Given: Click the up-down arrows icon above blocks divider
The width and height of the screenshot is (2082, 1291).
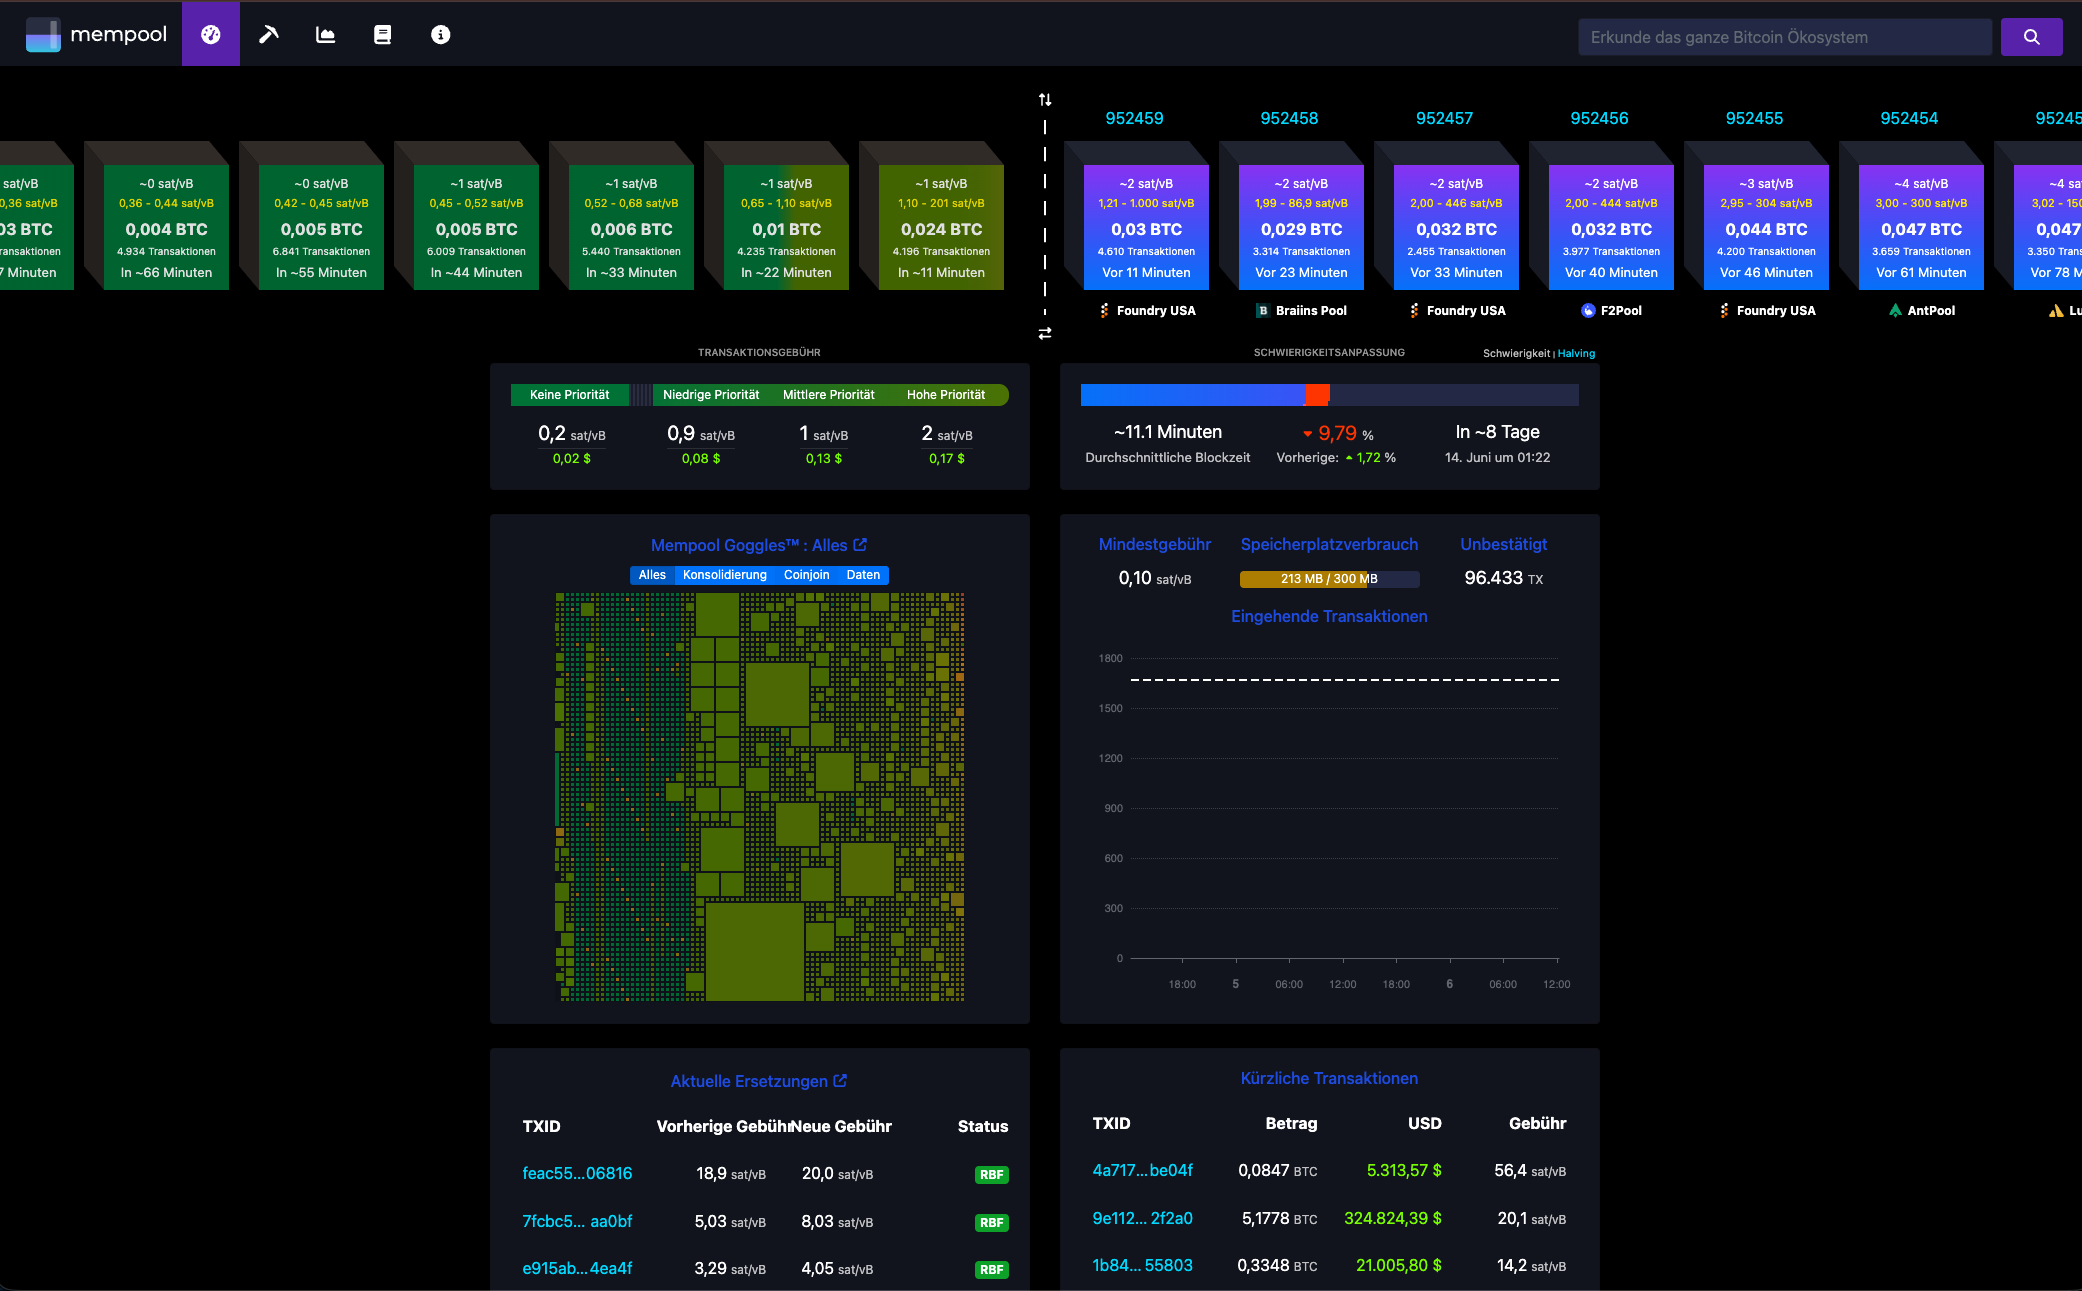Looking at the screenshot, I should click(x=1045, y=99).
